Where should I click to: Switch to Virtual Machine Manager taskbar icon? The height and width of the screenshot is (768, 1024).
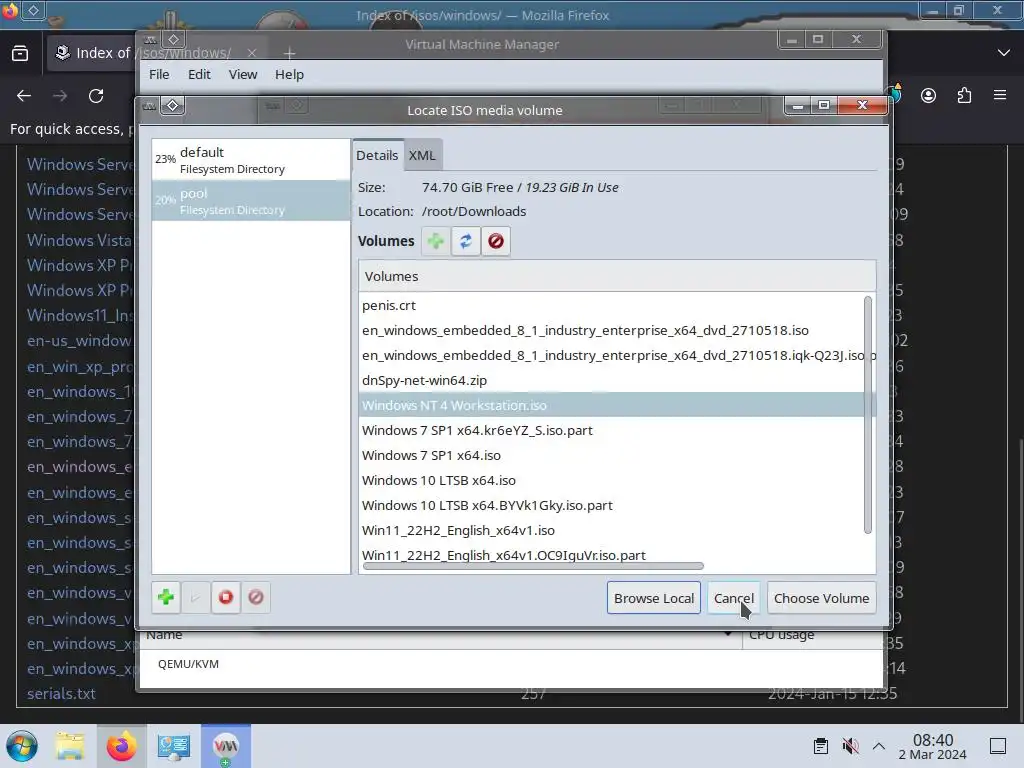click(226, 746)
